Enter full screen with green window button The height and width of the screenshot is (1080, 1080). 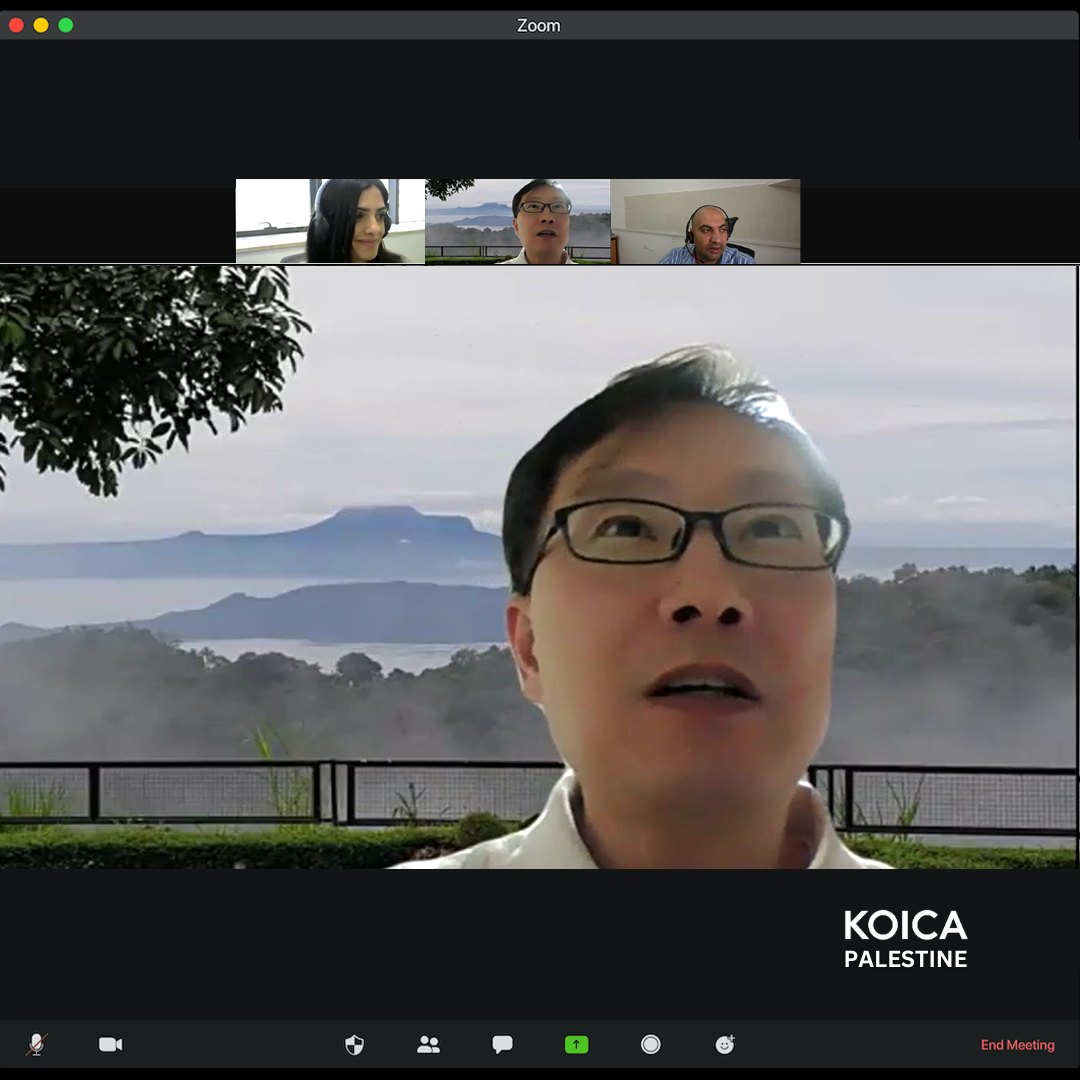(66, 25)
